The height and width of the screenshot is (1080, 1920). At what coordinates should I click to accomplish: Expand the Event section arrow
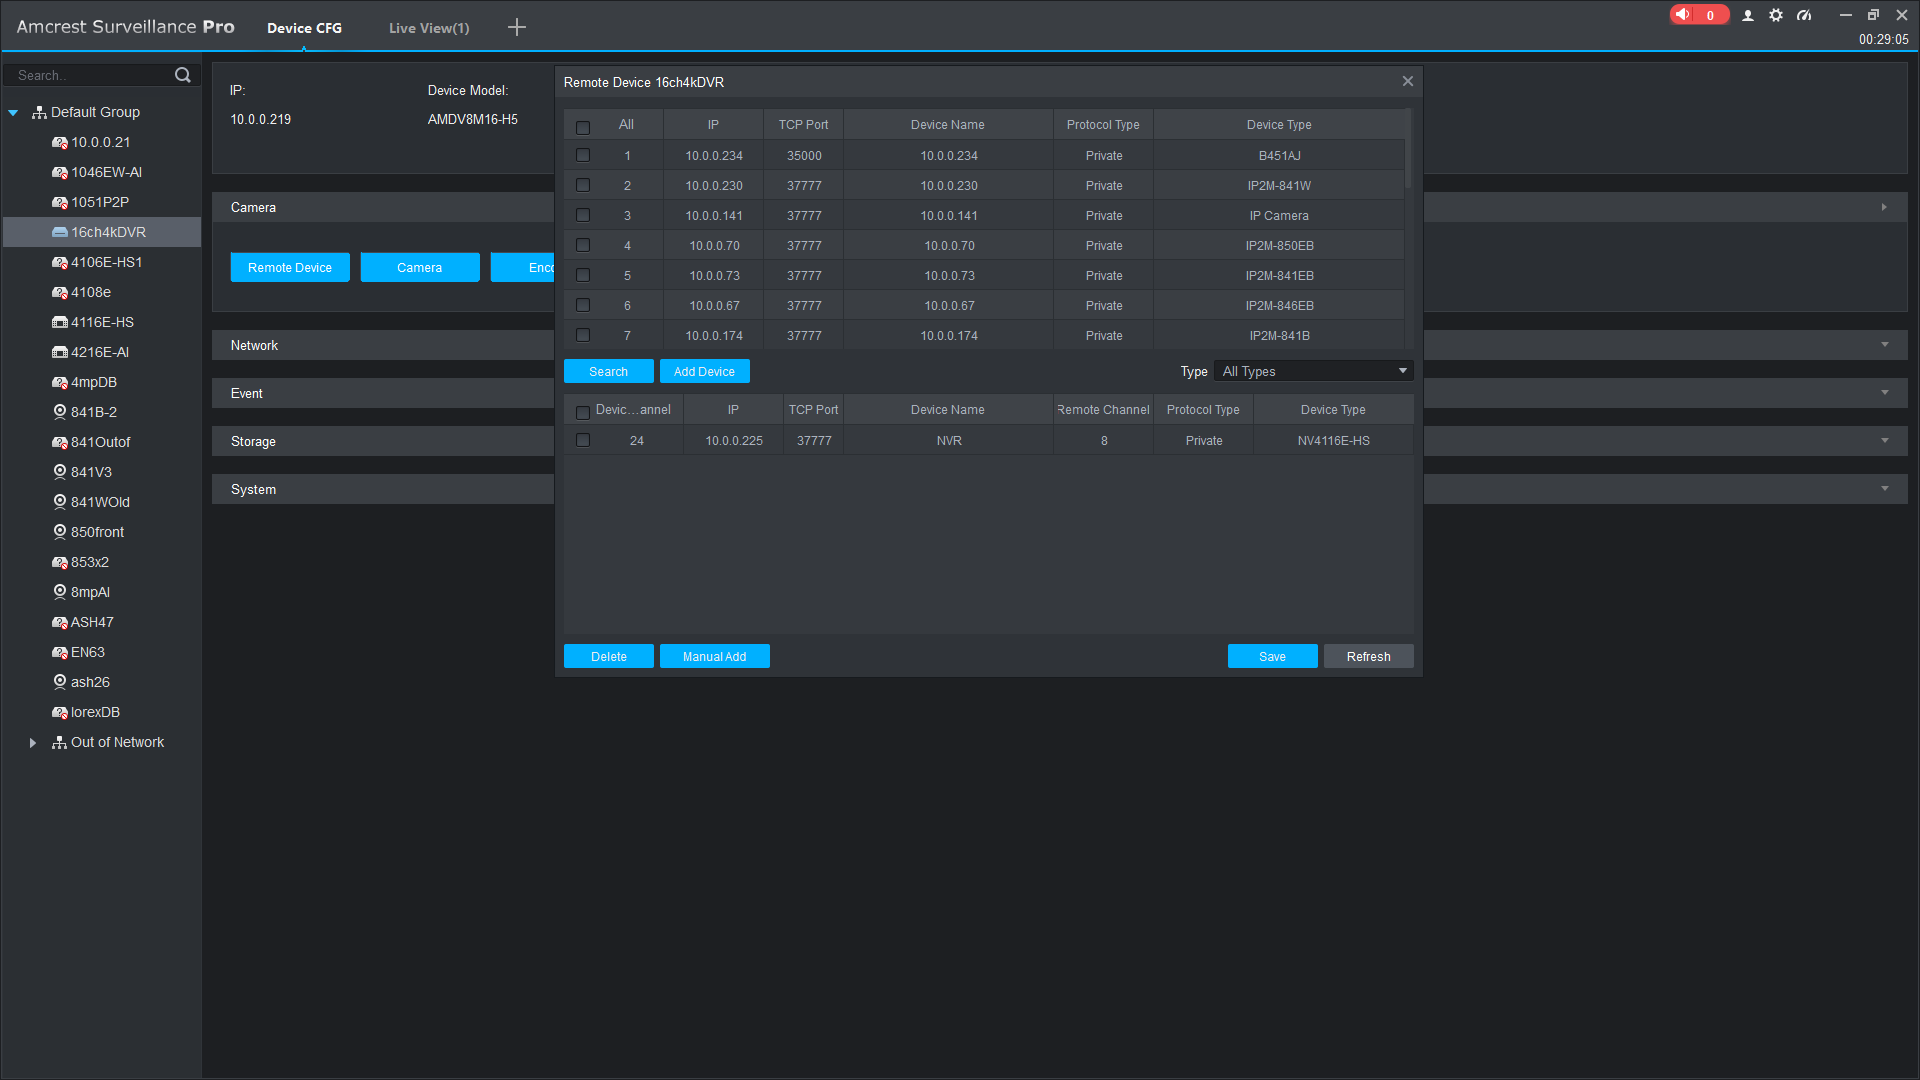click(1885, 393)
